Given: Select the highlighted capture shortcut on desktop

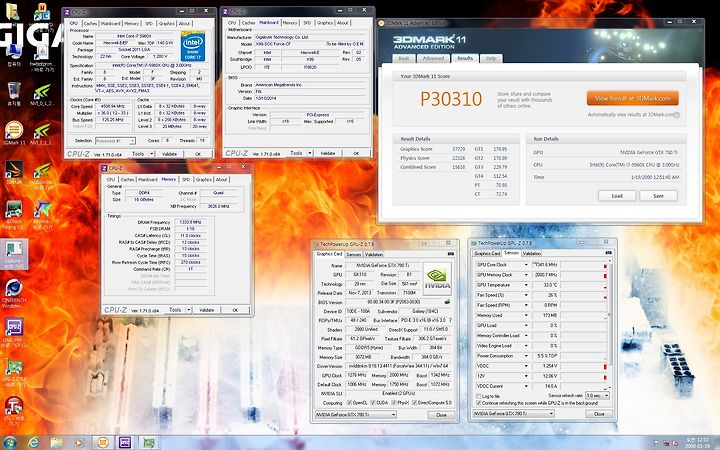Looking at the screenshot, I should pyautogui.click(x=14, y=254).
